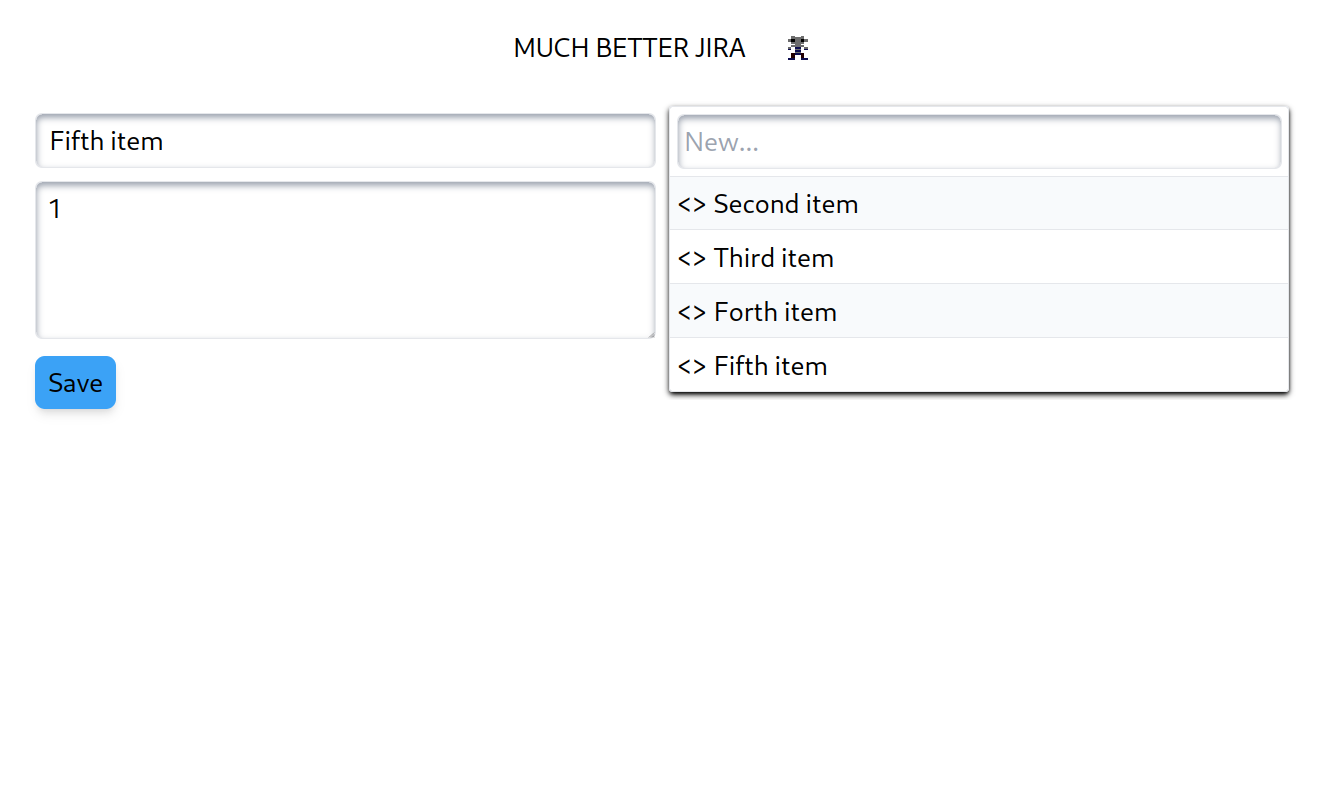Click the Save button
The width and height of the screenshot is (1320, 786).
pos(75,383)
